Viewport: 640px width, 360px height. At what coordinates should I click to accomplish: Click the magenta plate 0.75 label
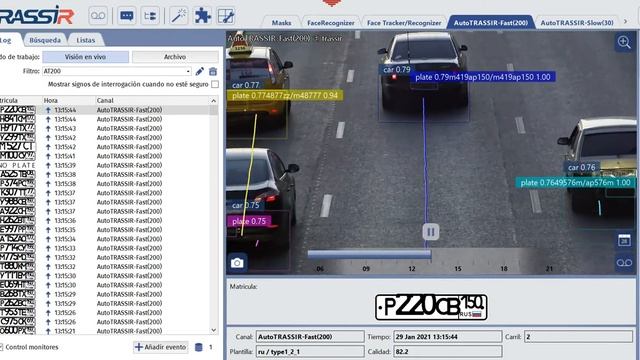point(249,221)
